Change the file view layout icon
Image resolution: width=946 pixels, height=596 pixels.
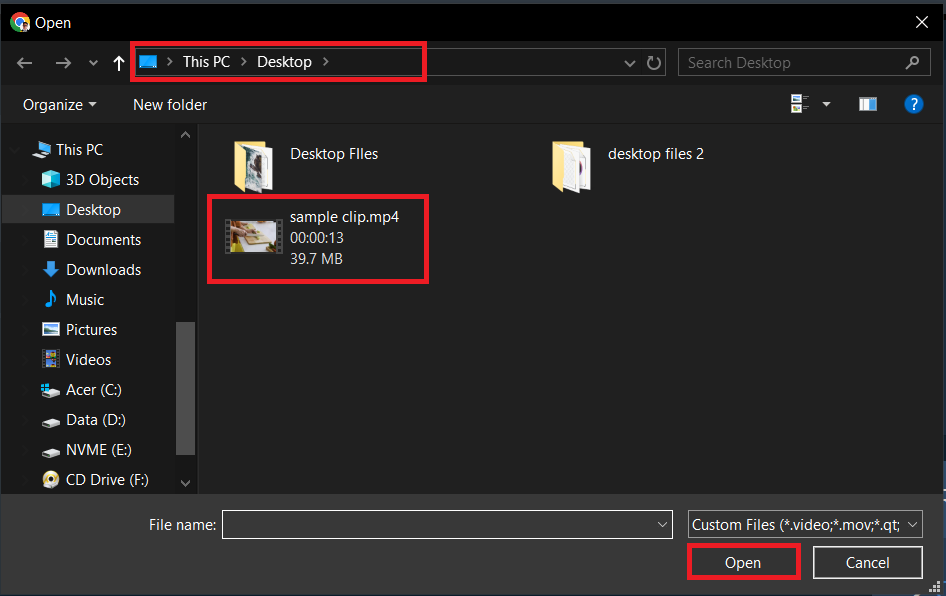(798, 103)
